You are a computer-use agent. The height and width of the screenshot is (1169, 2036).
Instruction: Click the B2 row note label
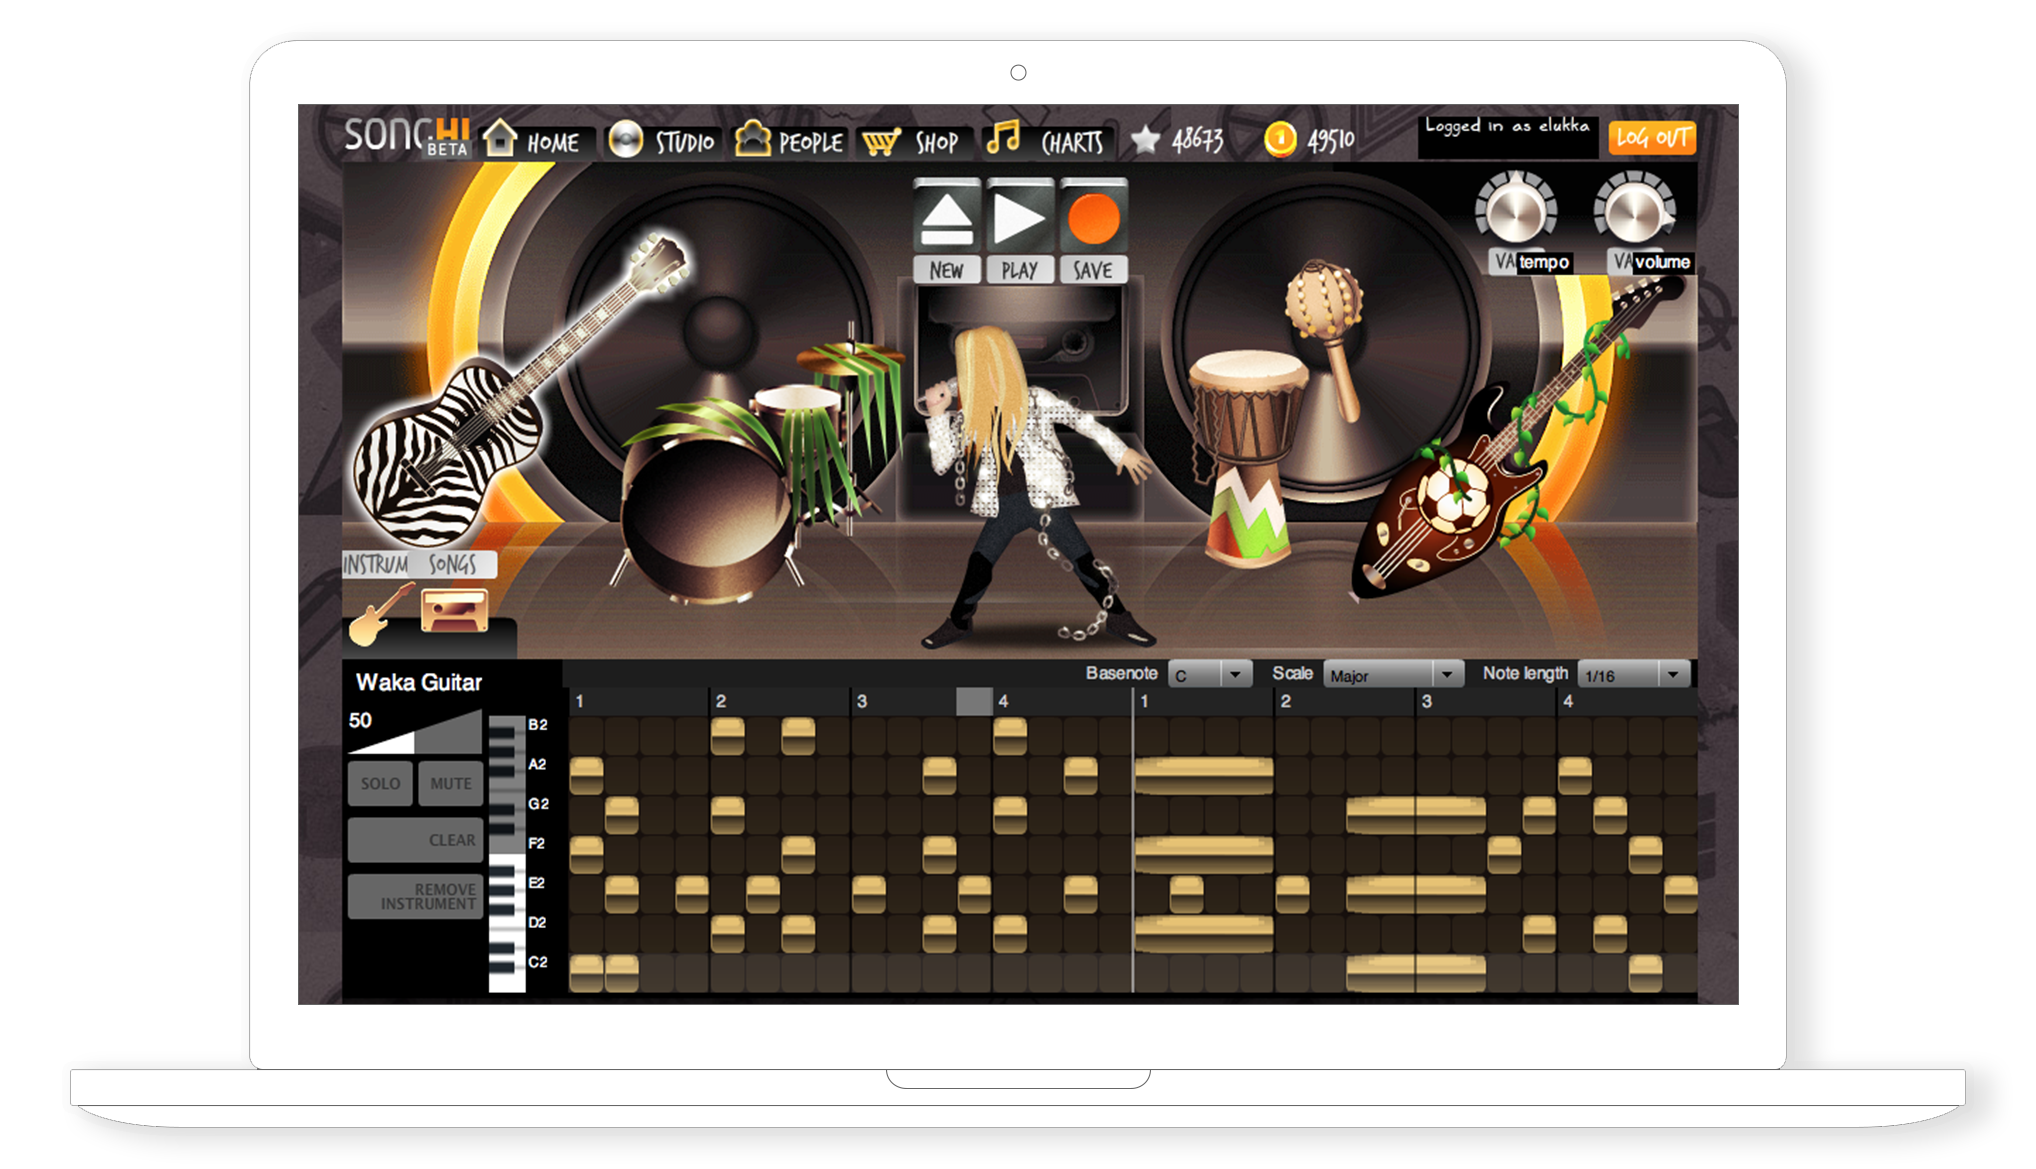click(x=538, y=725)
